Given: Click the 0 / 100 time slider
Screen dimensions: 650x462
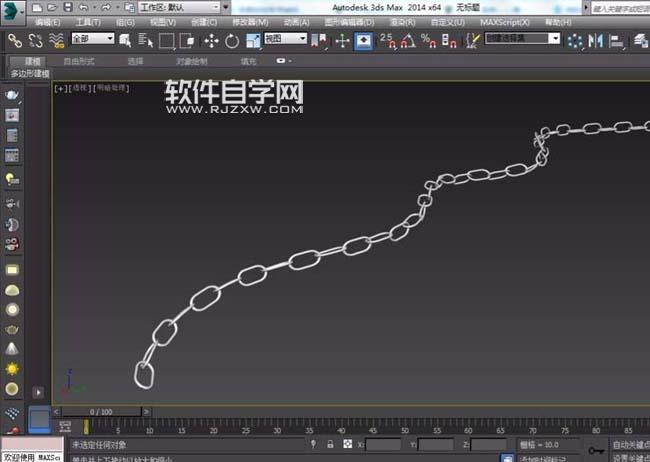Looking at the screenshot, I should click(100, 411).
